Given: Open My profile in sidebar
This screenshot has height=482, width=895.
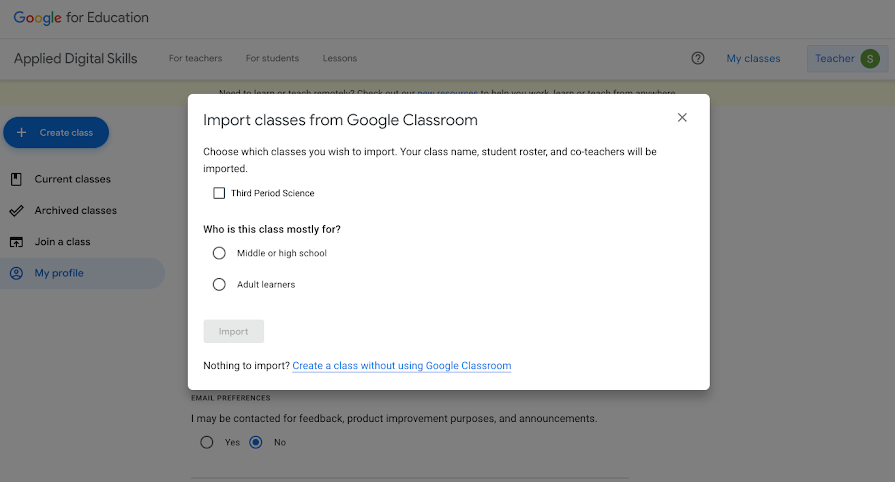Looking at the screenshot, I should click(82, 273).
